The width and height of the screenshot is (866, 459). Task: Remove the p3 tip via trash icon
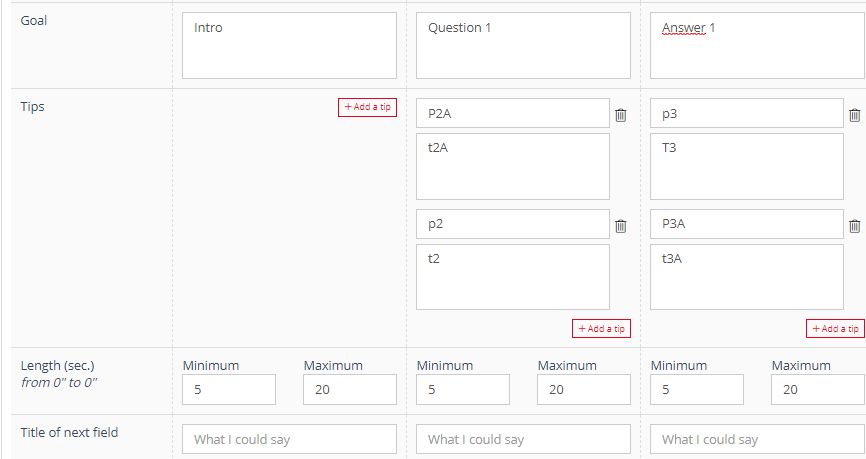854,115
